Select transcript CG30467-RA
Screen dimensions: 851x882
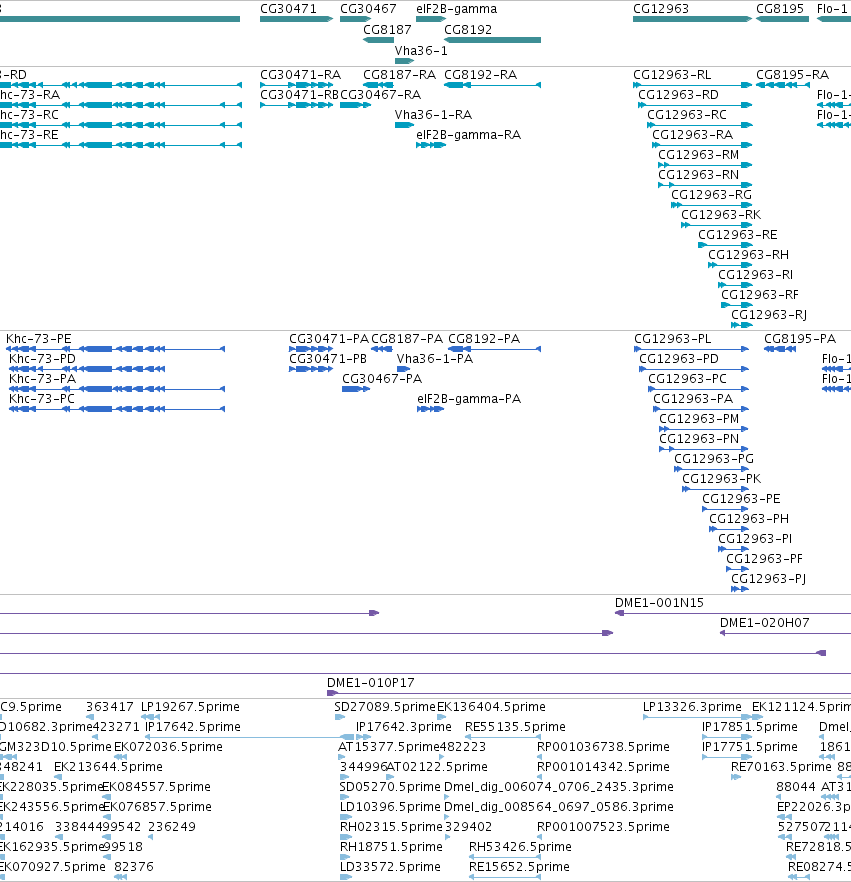click(355, 105)
